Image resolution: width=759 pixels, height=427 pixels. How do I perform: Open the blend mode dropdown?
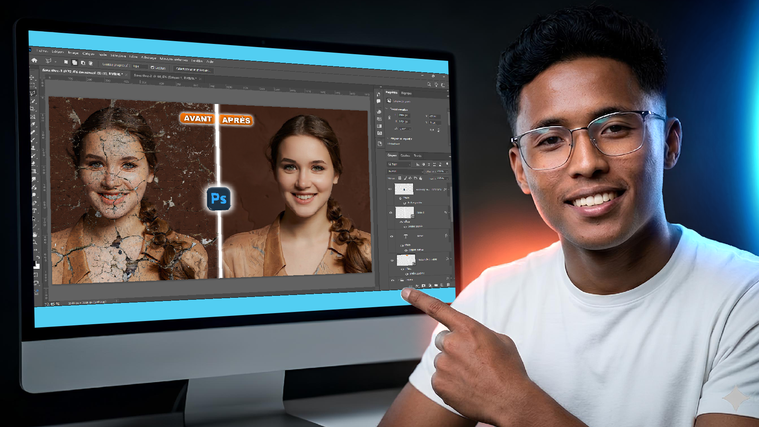(405, 171)
